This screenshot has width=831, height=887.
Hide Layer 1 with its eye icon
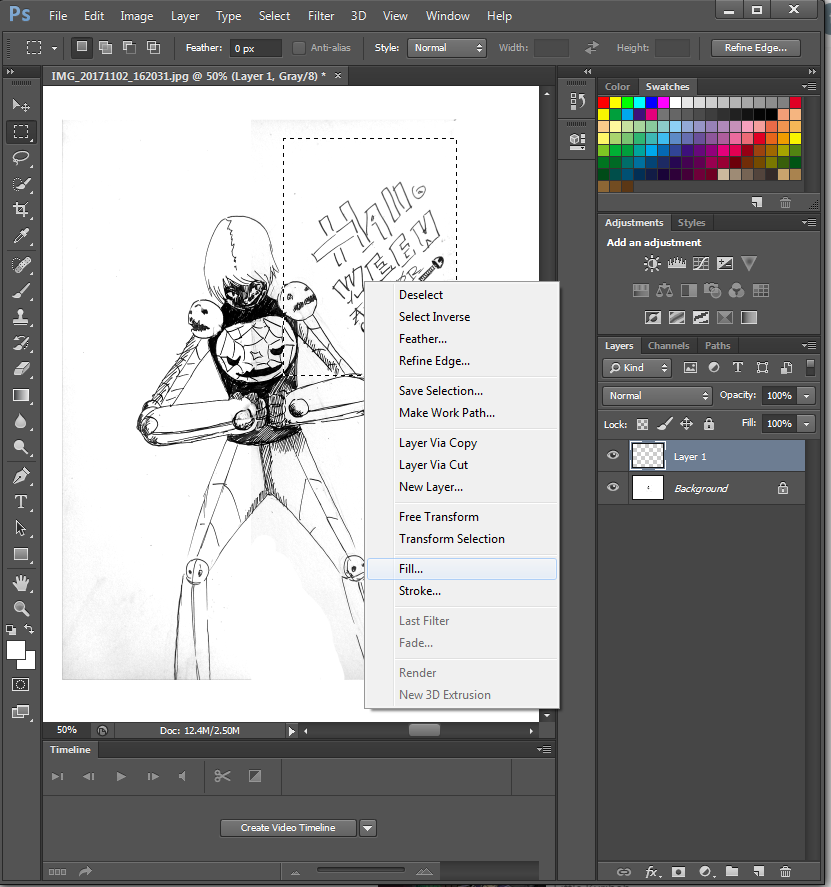pos(613,456)
